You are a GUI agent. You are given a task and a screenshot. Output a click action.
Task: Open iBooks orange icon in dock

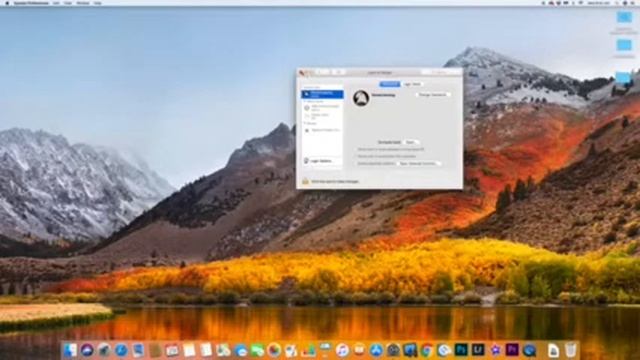359,350
